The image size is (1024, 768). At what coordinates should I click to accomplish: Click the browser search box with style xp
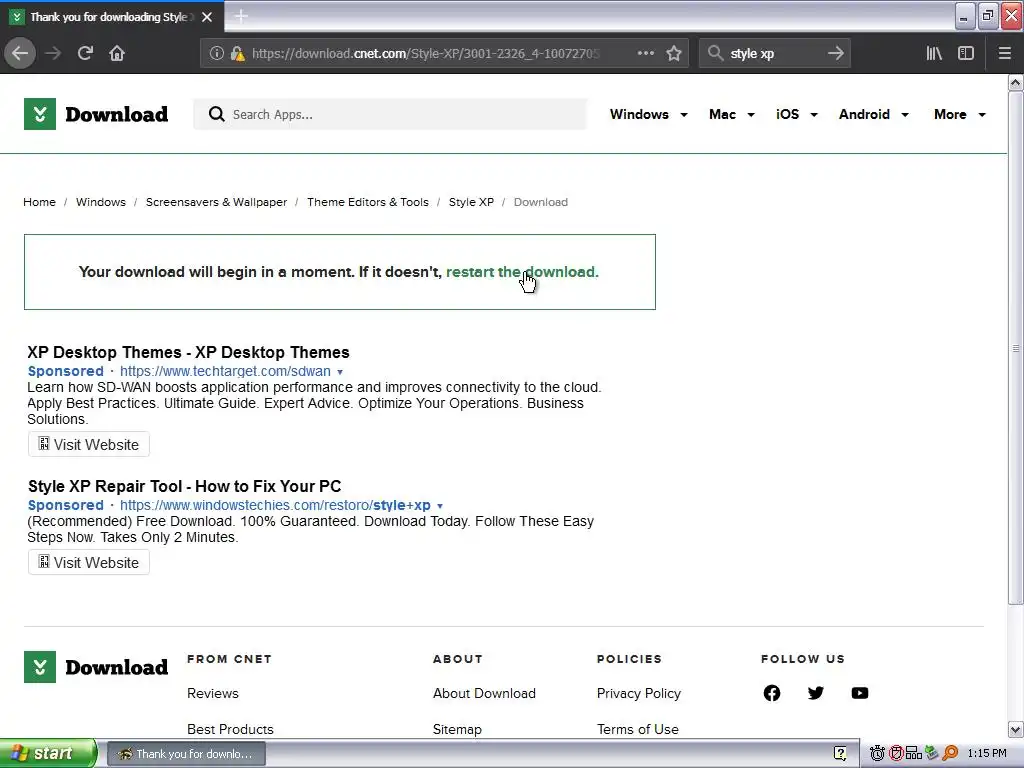coord(774,54)
